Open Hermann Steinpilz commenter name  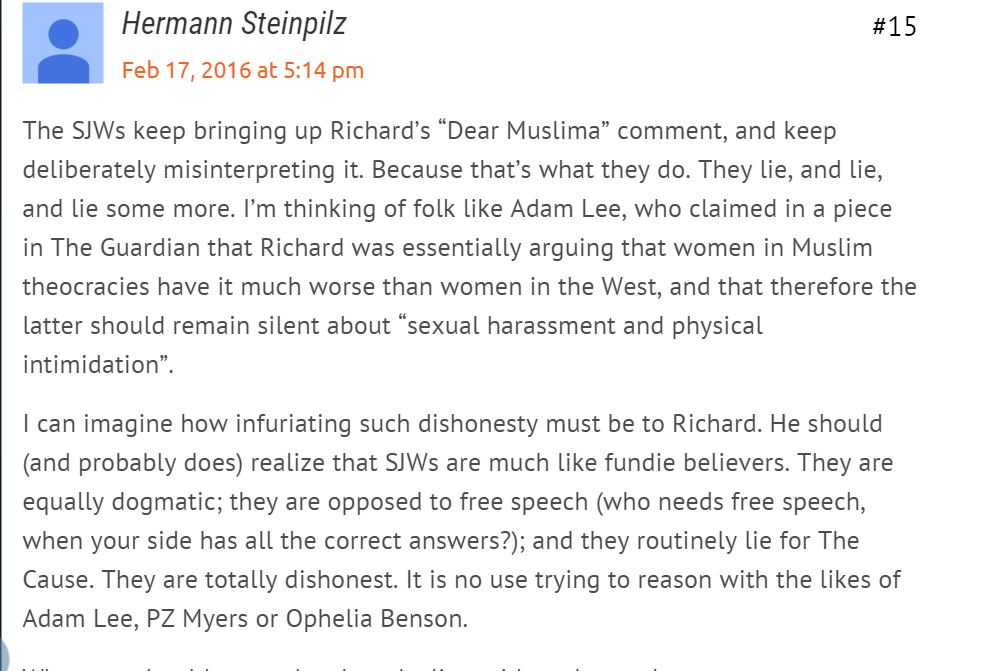pyautogui.click(x=234, y=23)
